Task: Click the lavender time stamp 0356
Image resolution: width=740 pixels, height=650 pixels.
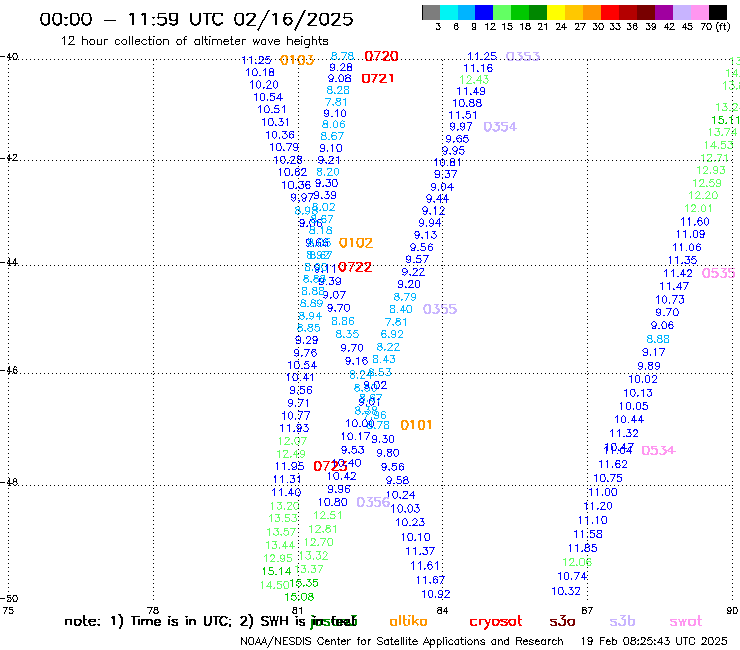Action: 373,502
